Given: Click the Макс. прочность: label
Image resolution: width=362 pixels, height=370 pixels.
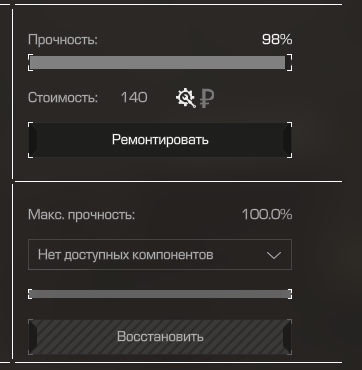Looking at the screenshot, I should point(82,215).
